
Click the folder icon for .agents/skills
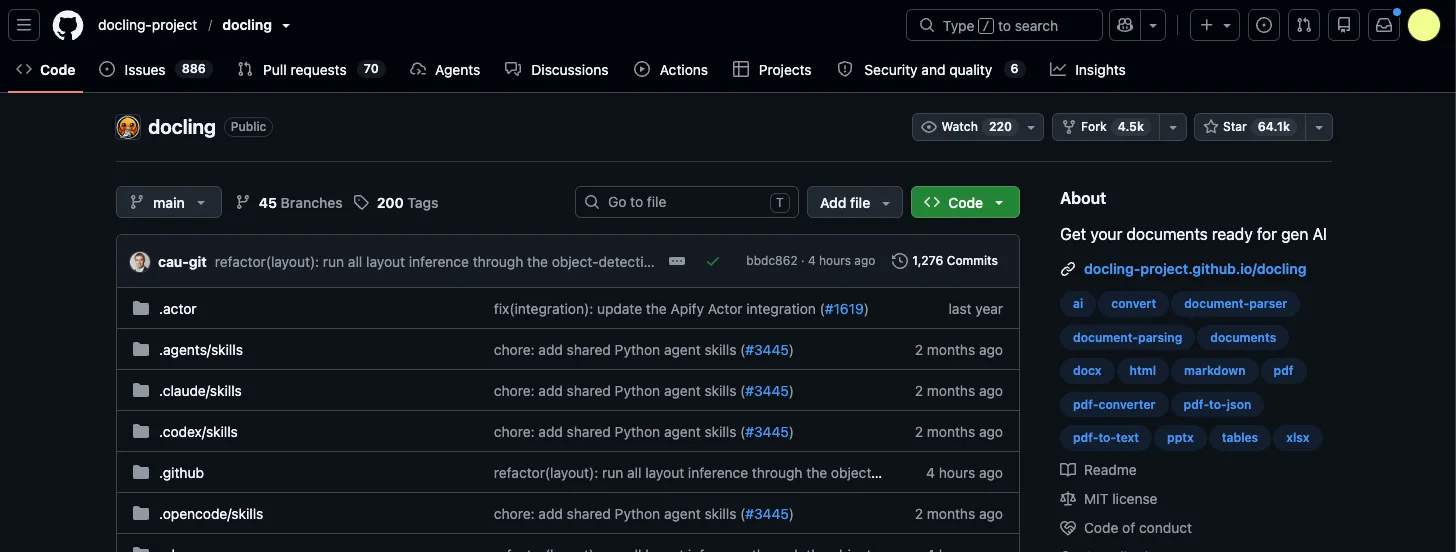coord(141,350)
